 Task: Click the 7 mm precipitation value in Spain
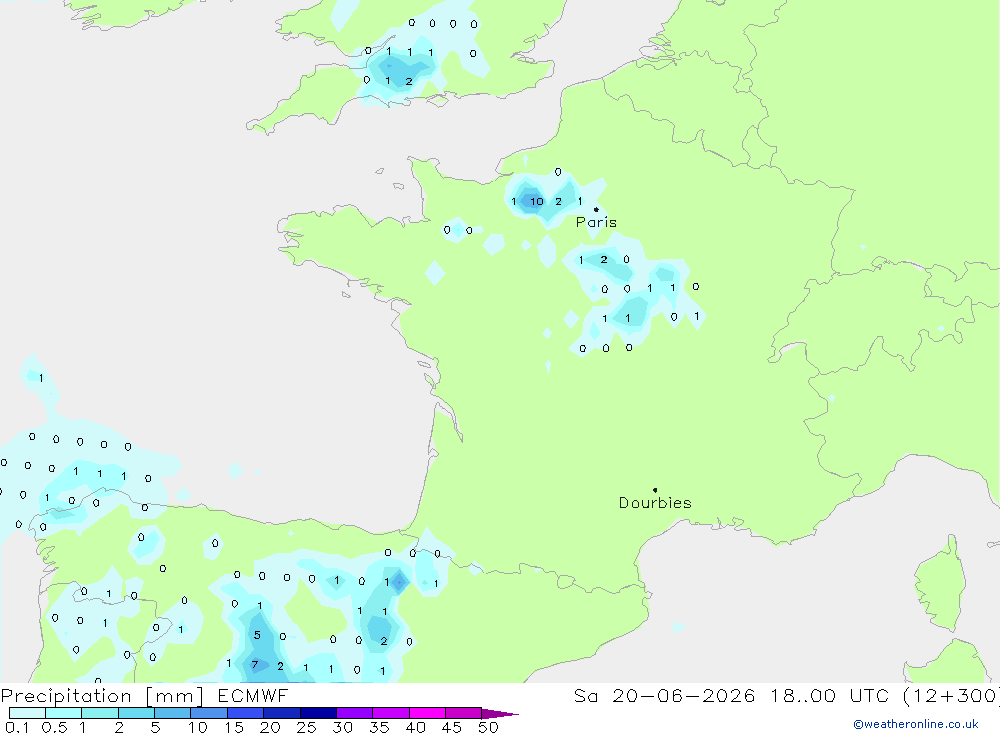(254, 665)
